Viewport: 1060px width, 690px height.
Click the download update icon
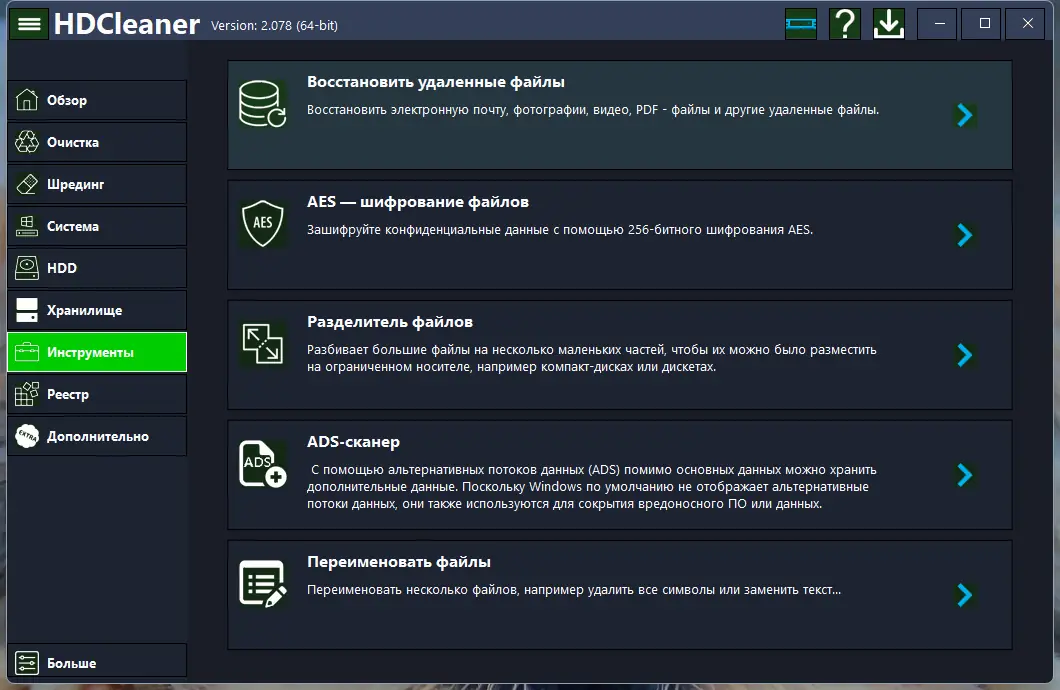coord(888,24)
